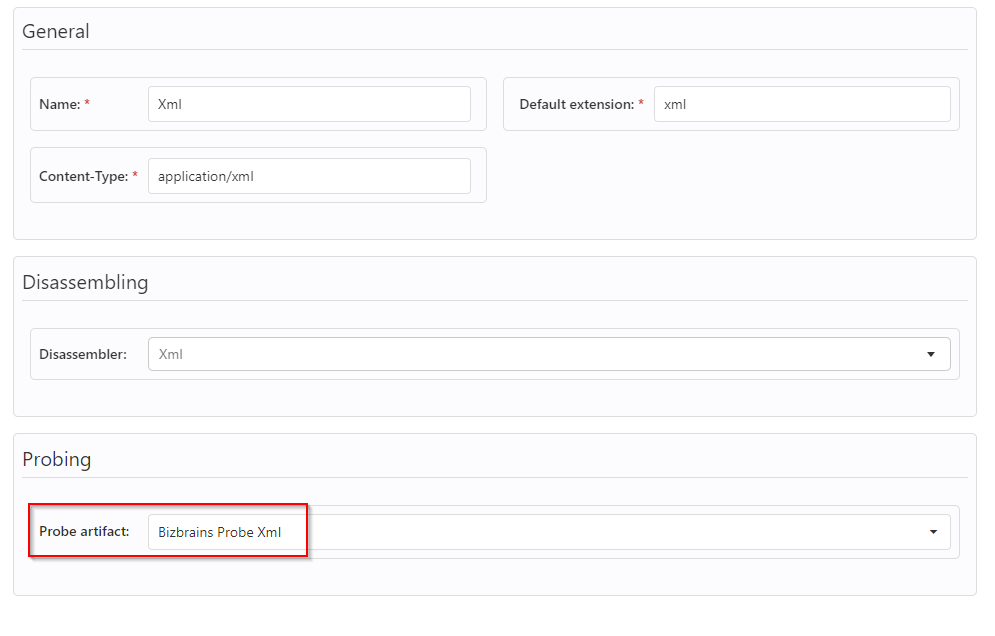Click the red asterisk beside Default extension
Viewport: 995px width, 636px height.
pyautogui.click(x=640, y=104)
